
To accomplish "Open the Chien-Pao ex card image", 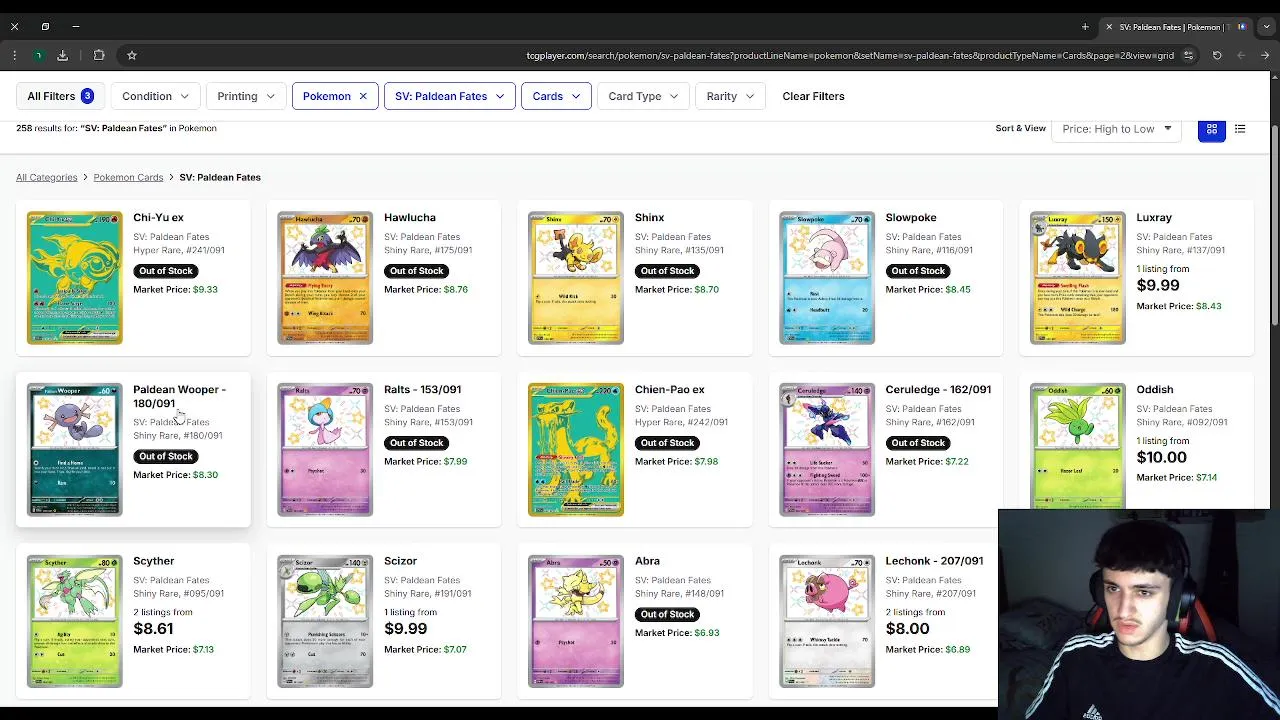I will pyautogui.click(x=576, y=449).
